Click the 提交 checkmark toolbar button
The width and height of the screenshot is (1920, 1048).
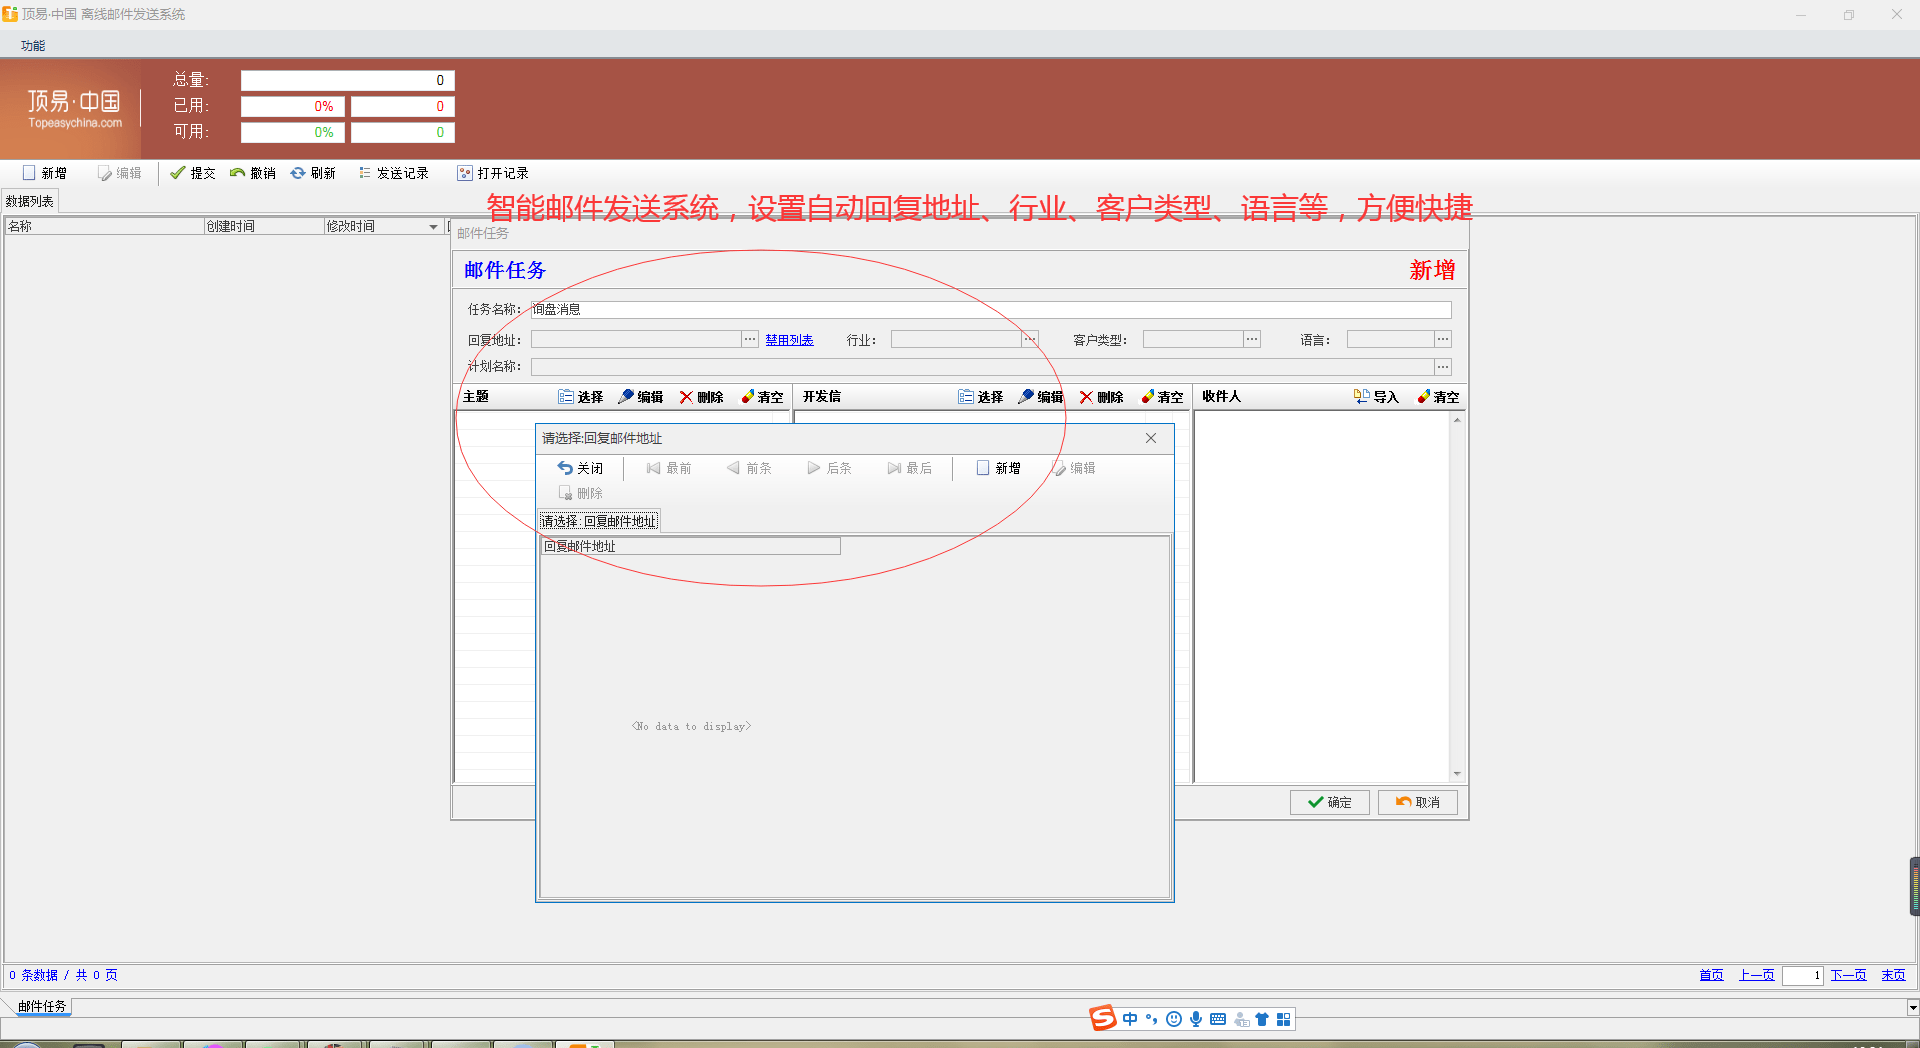192,173
